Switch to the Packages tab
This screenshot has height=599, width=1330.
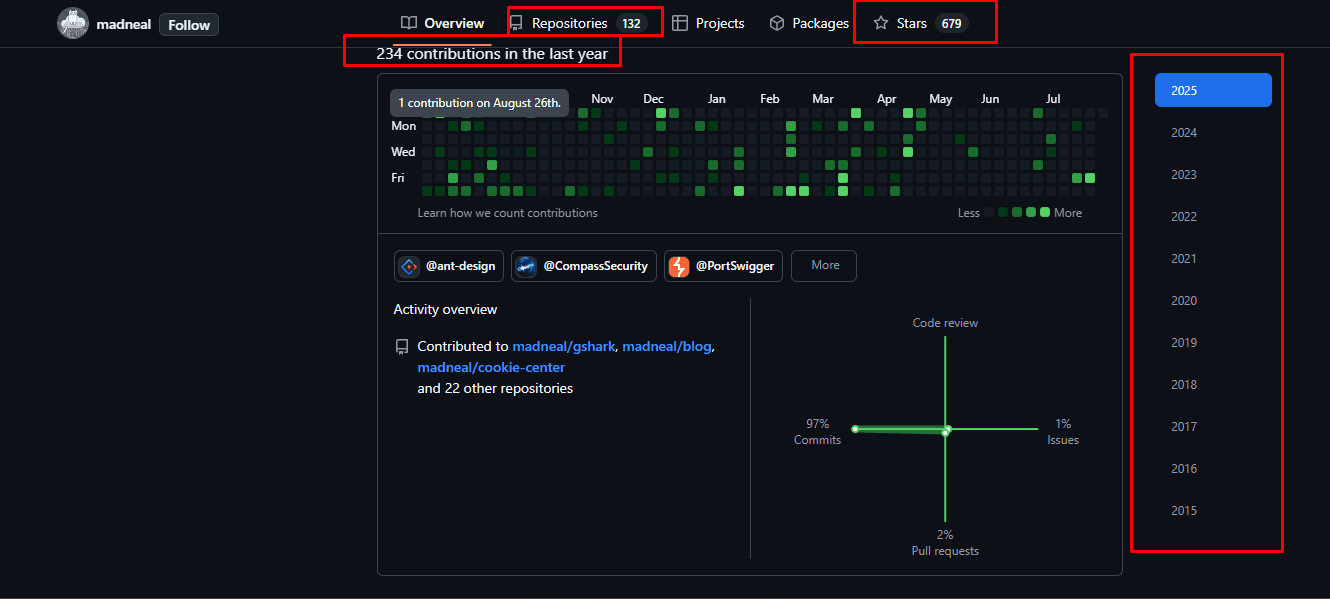(809, 23)
